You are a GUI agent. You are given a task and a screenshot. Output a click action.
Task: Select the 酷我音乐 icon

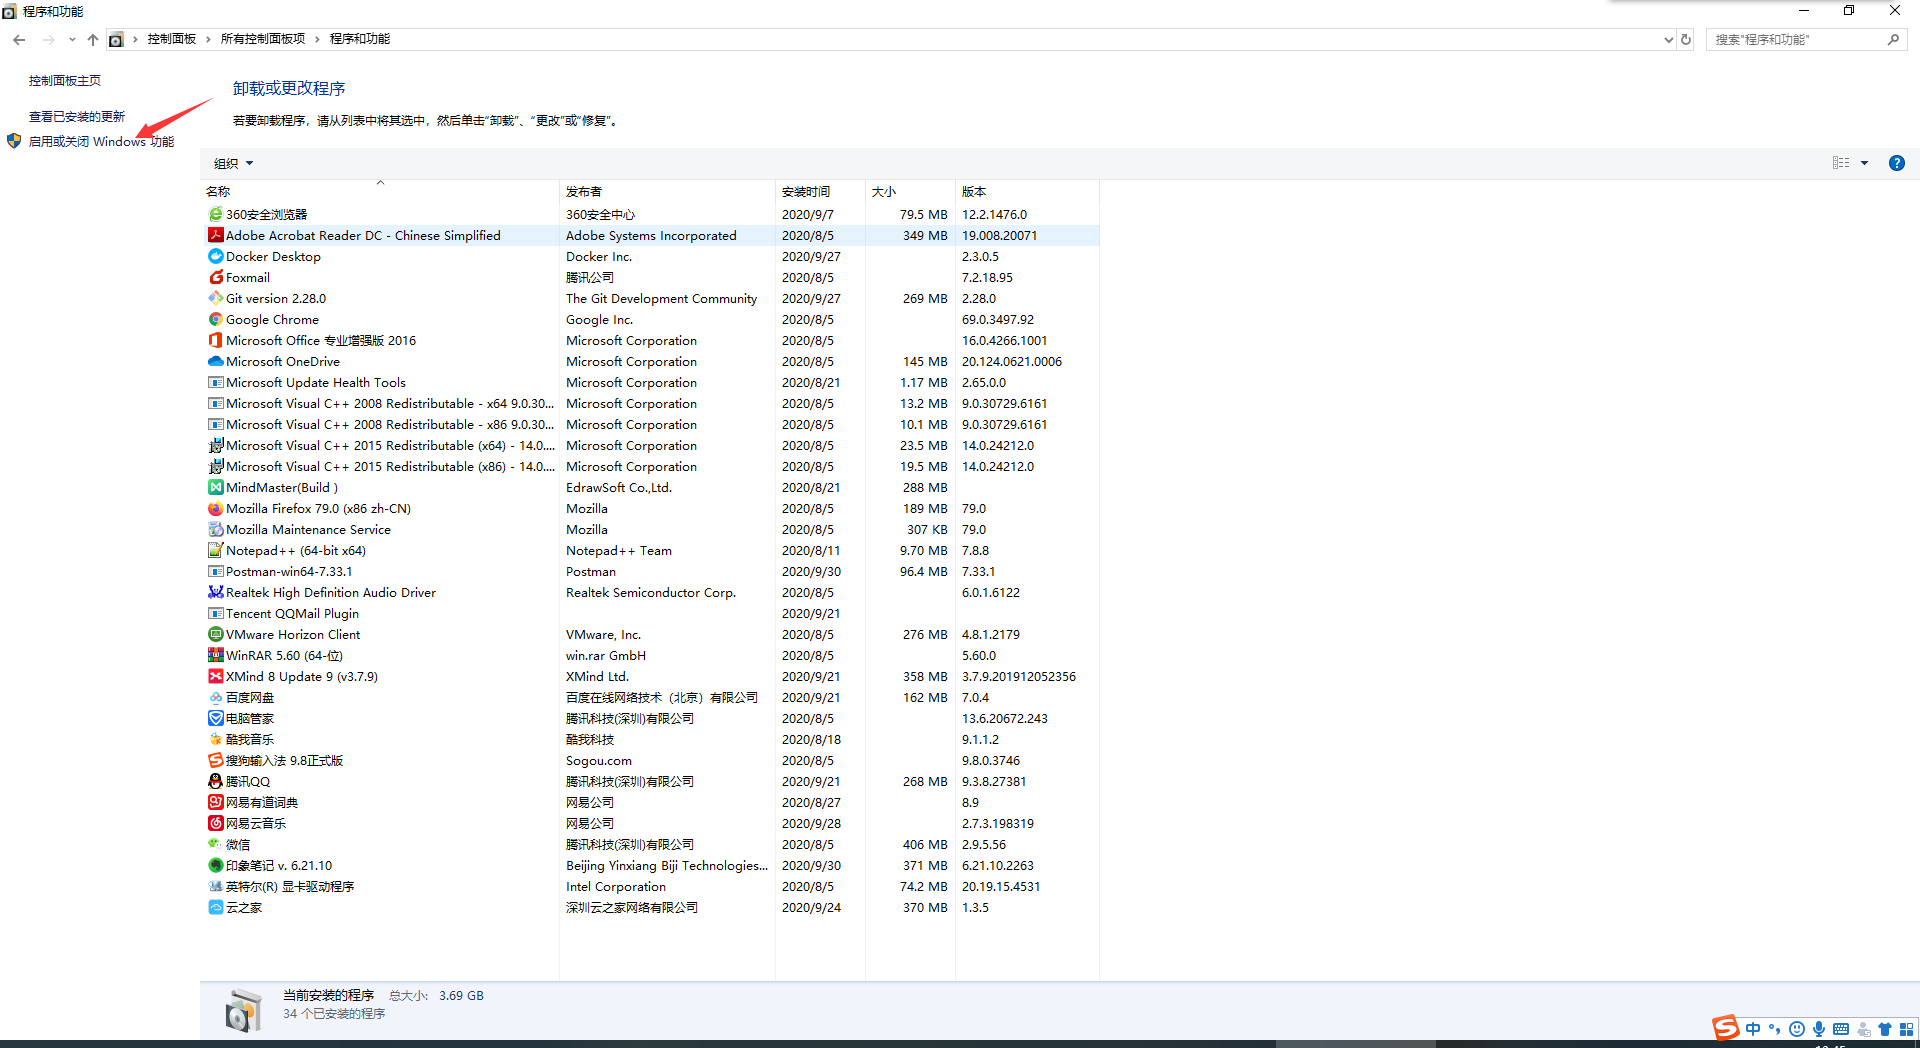215,739
